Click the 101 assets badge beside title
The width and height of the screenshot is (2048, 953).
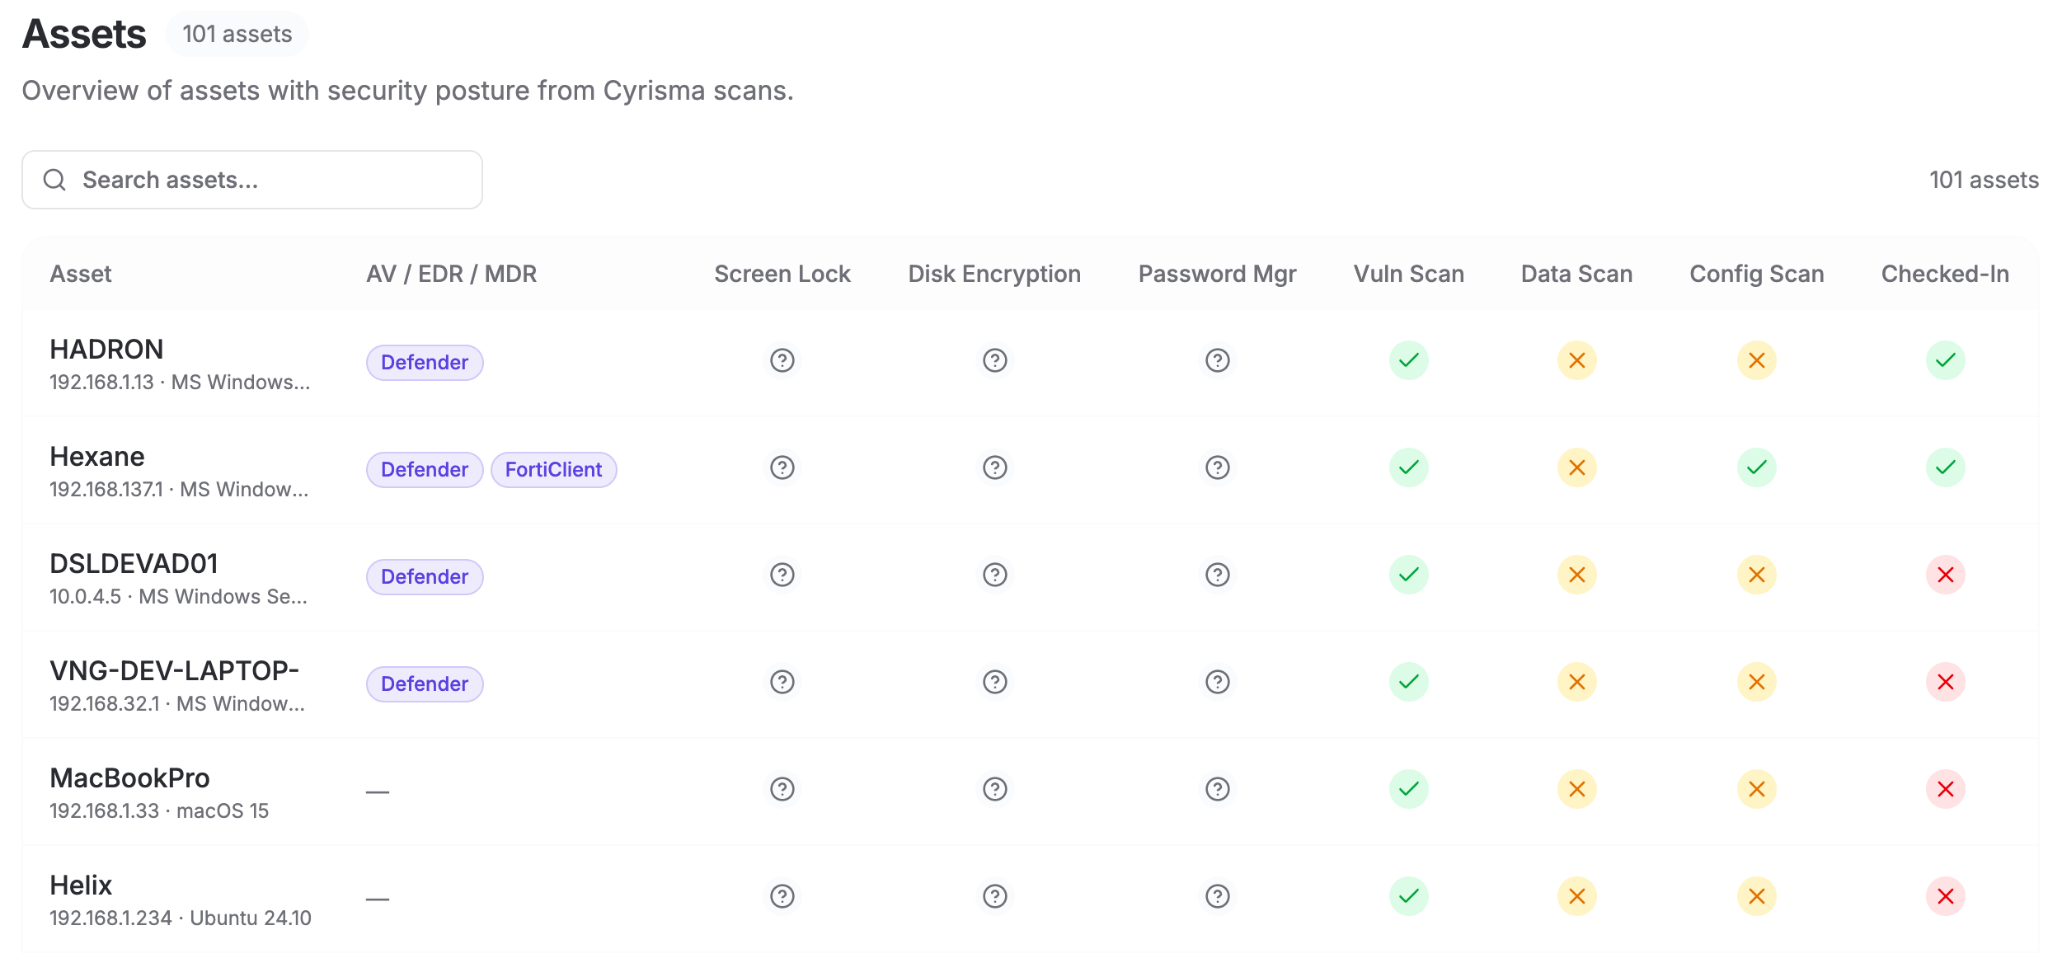(237, 34)
